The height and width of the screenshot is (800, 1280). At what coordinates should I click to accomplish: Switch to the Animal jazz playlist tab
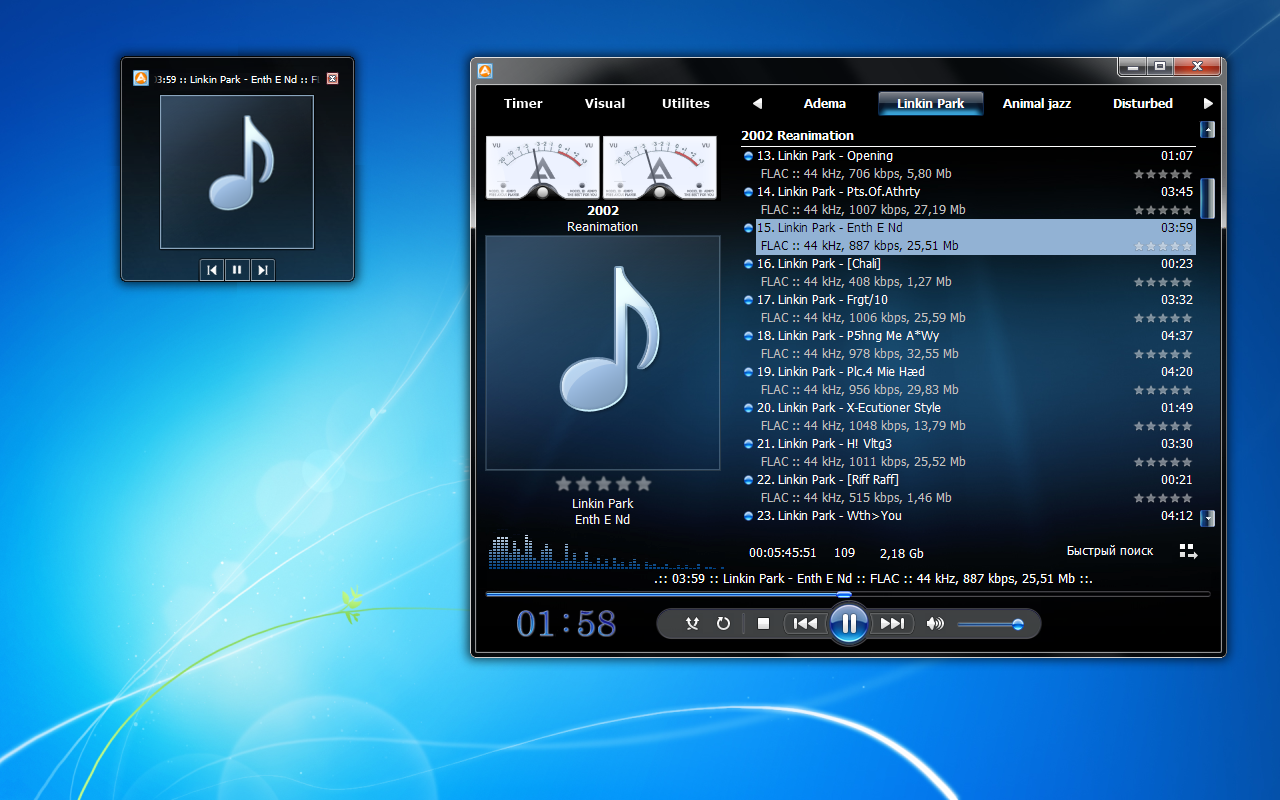click(1037, 104)
